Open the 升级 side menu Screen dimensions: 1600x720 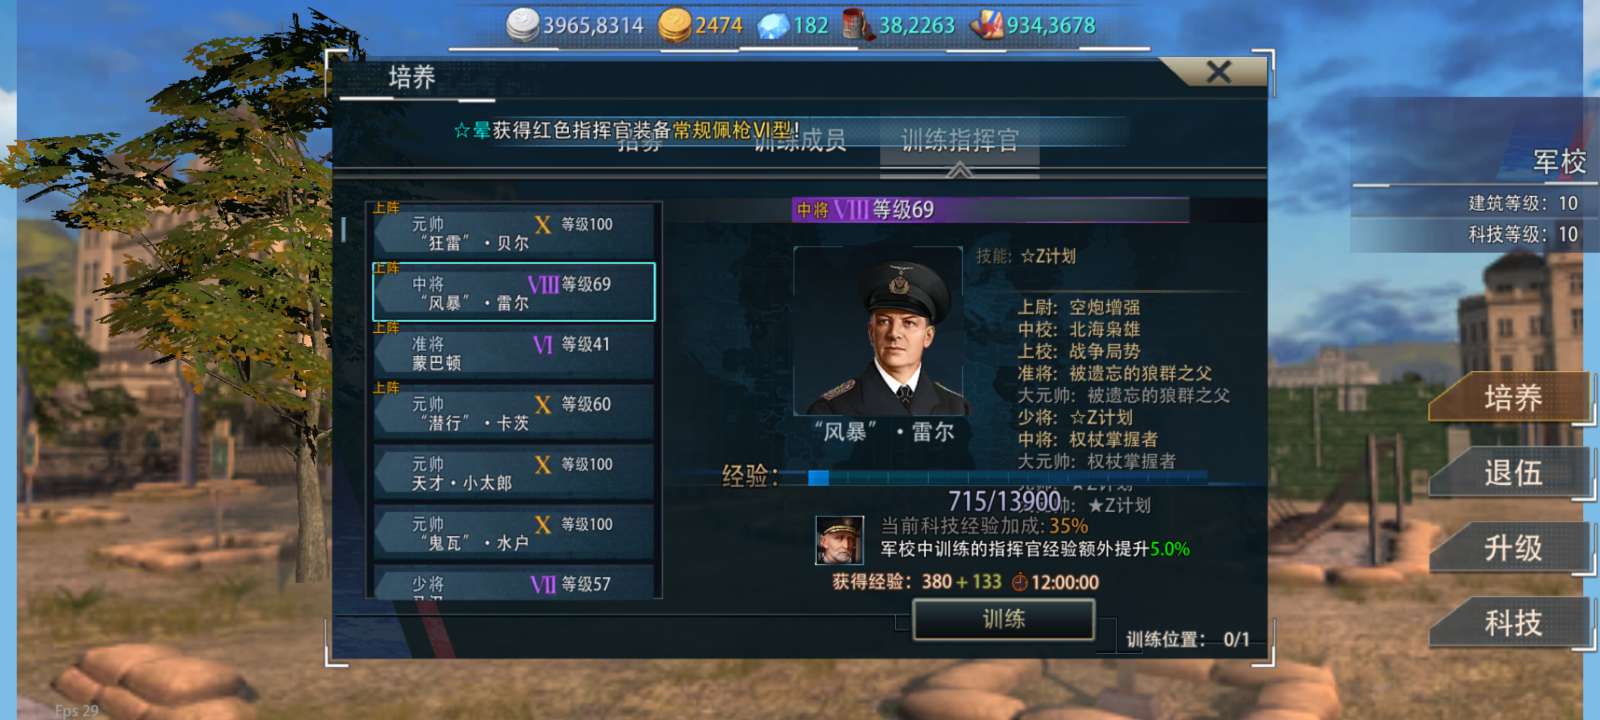[x=1511, y=548]
